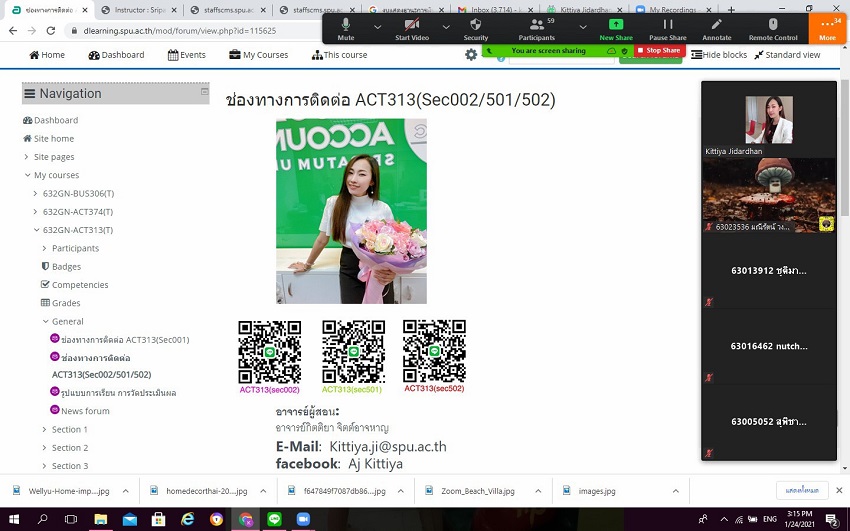Image resolution: width=850 pixels, height=531 pixels.
Task: Toggle Hide blocks
Action: pyautogui.click(x=719, y=55)
